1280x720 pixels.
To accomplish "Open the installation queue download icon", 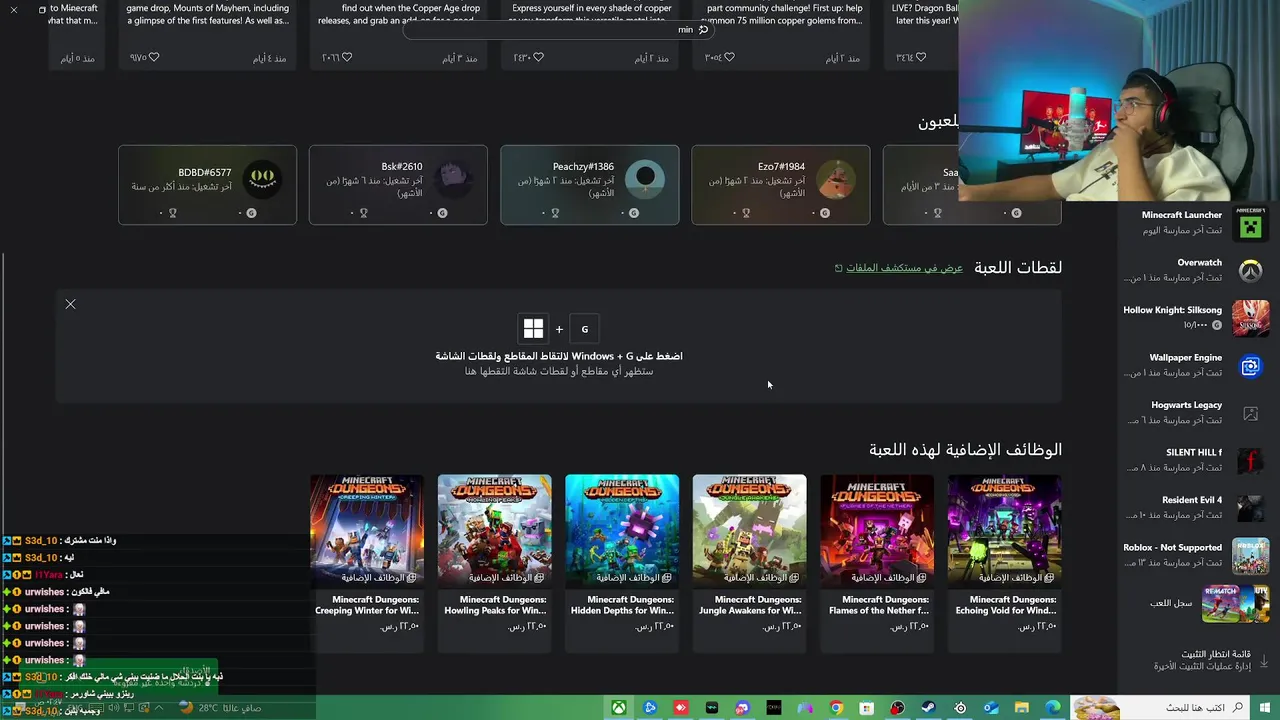I will [x=1263, y=661].
